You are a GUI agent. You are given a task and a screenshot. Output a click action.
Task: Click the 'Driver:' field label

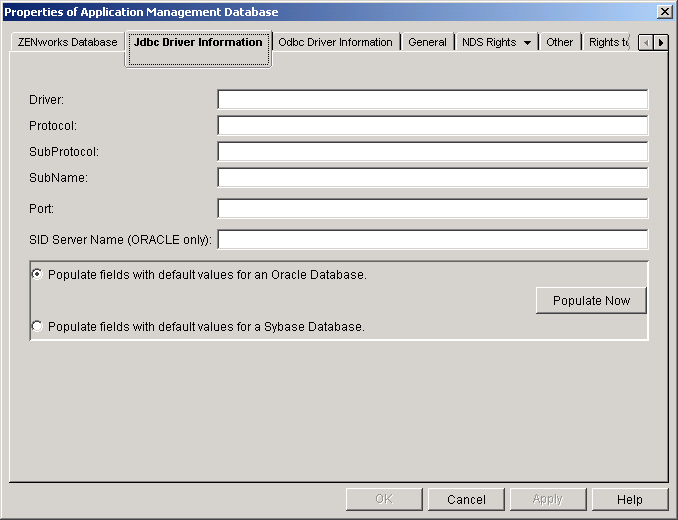[x=46, y=100]
